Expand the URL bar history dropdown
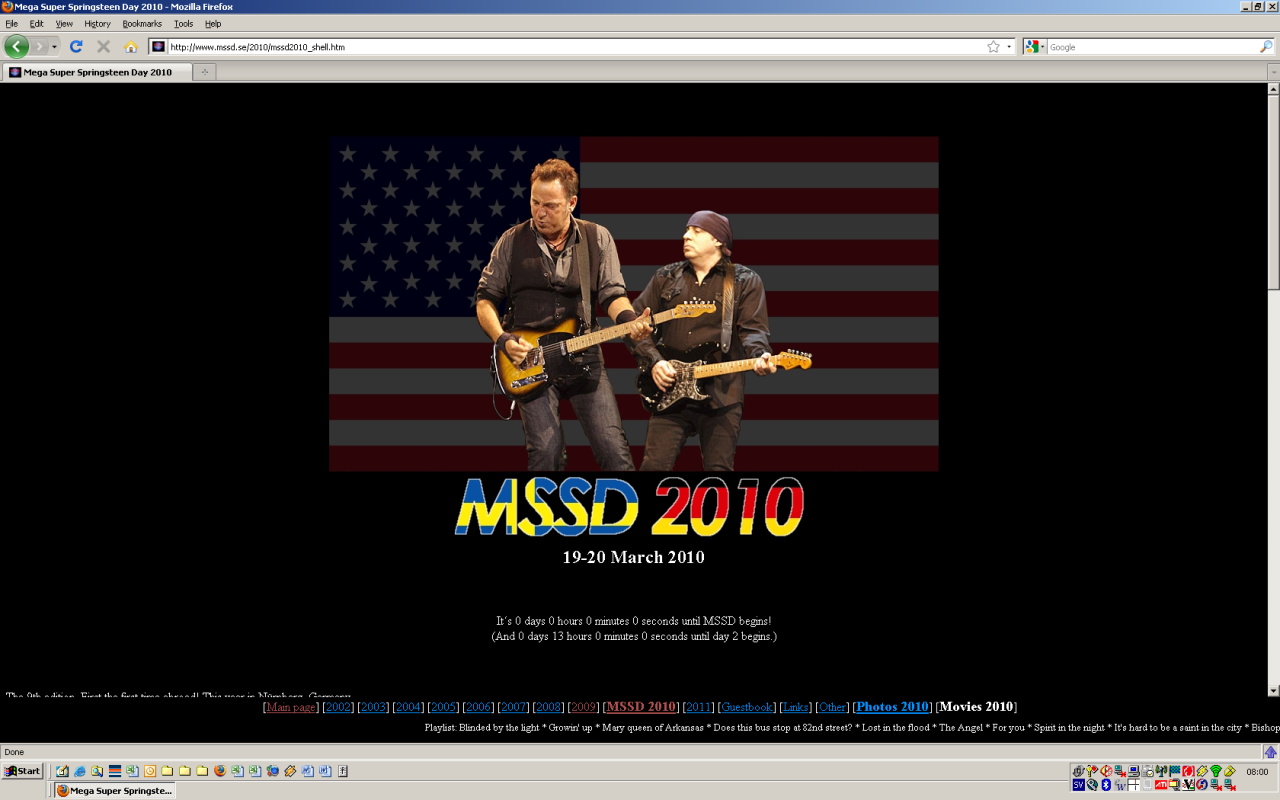The height and width of the screenshot is (800, 1280). pos(1009,47)
